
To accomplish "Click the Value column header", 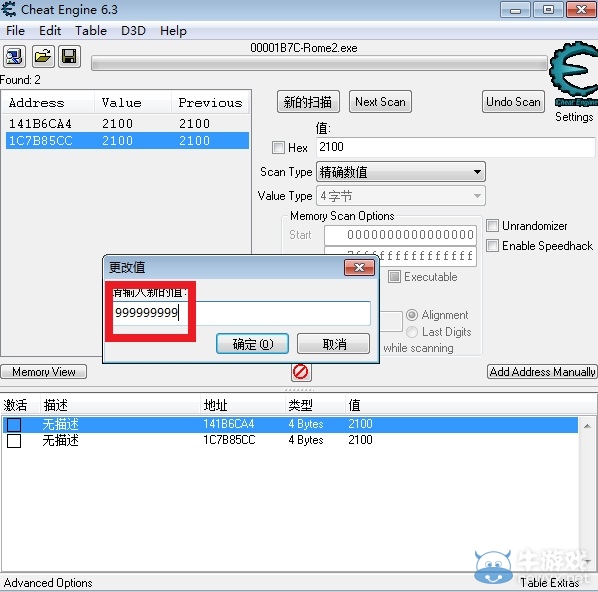I will [132, 102].
